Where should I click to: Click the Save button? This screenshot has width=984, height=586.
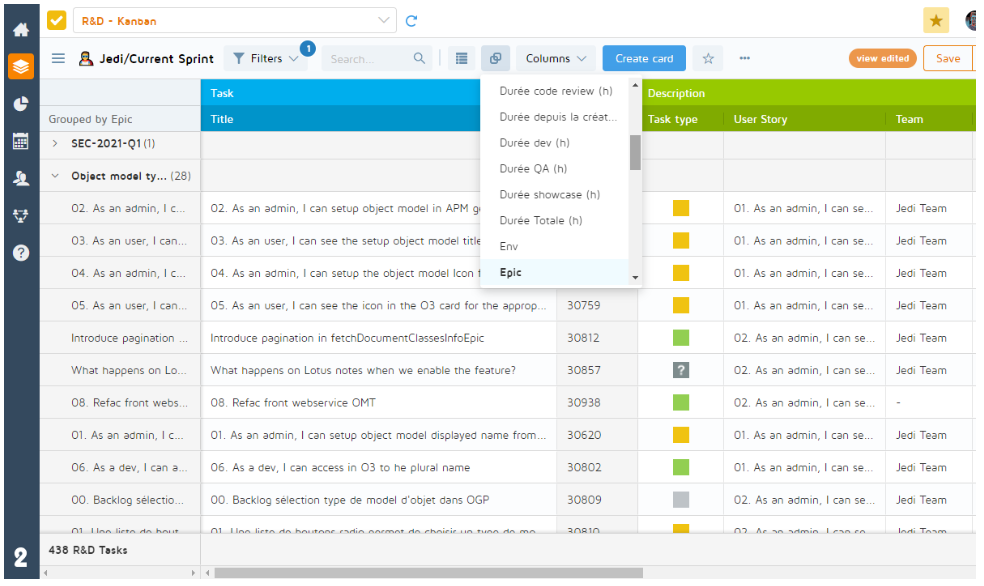(x=947, y=59)
